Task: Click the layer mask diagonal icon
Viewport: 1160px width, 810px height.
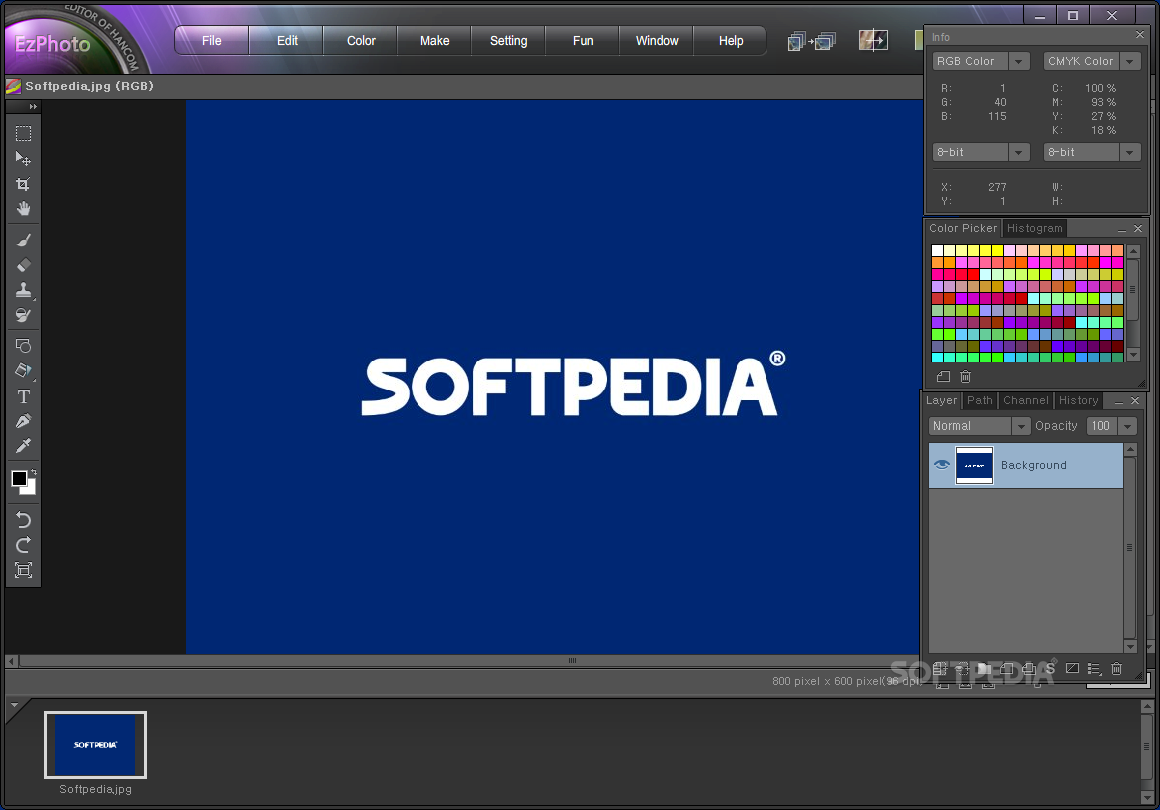Action: (1072, 668)
